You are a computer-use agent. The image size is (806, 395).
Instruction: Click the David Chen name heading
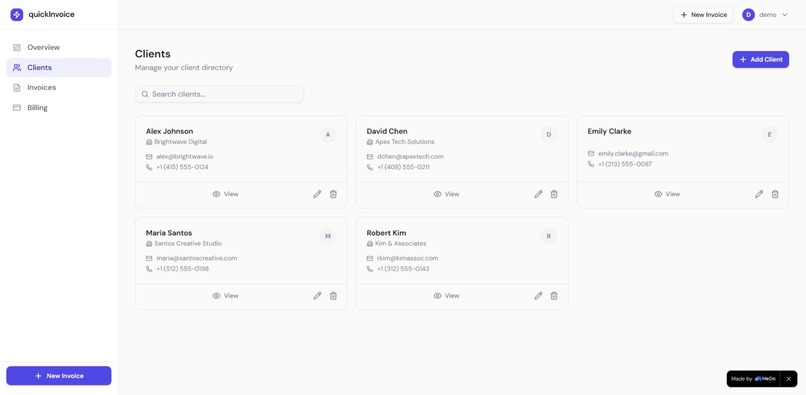[x=387, y=131]
